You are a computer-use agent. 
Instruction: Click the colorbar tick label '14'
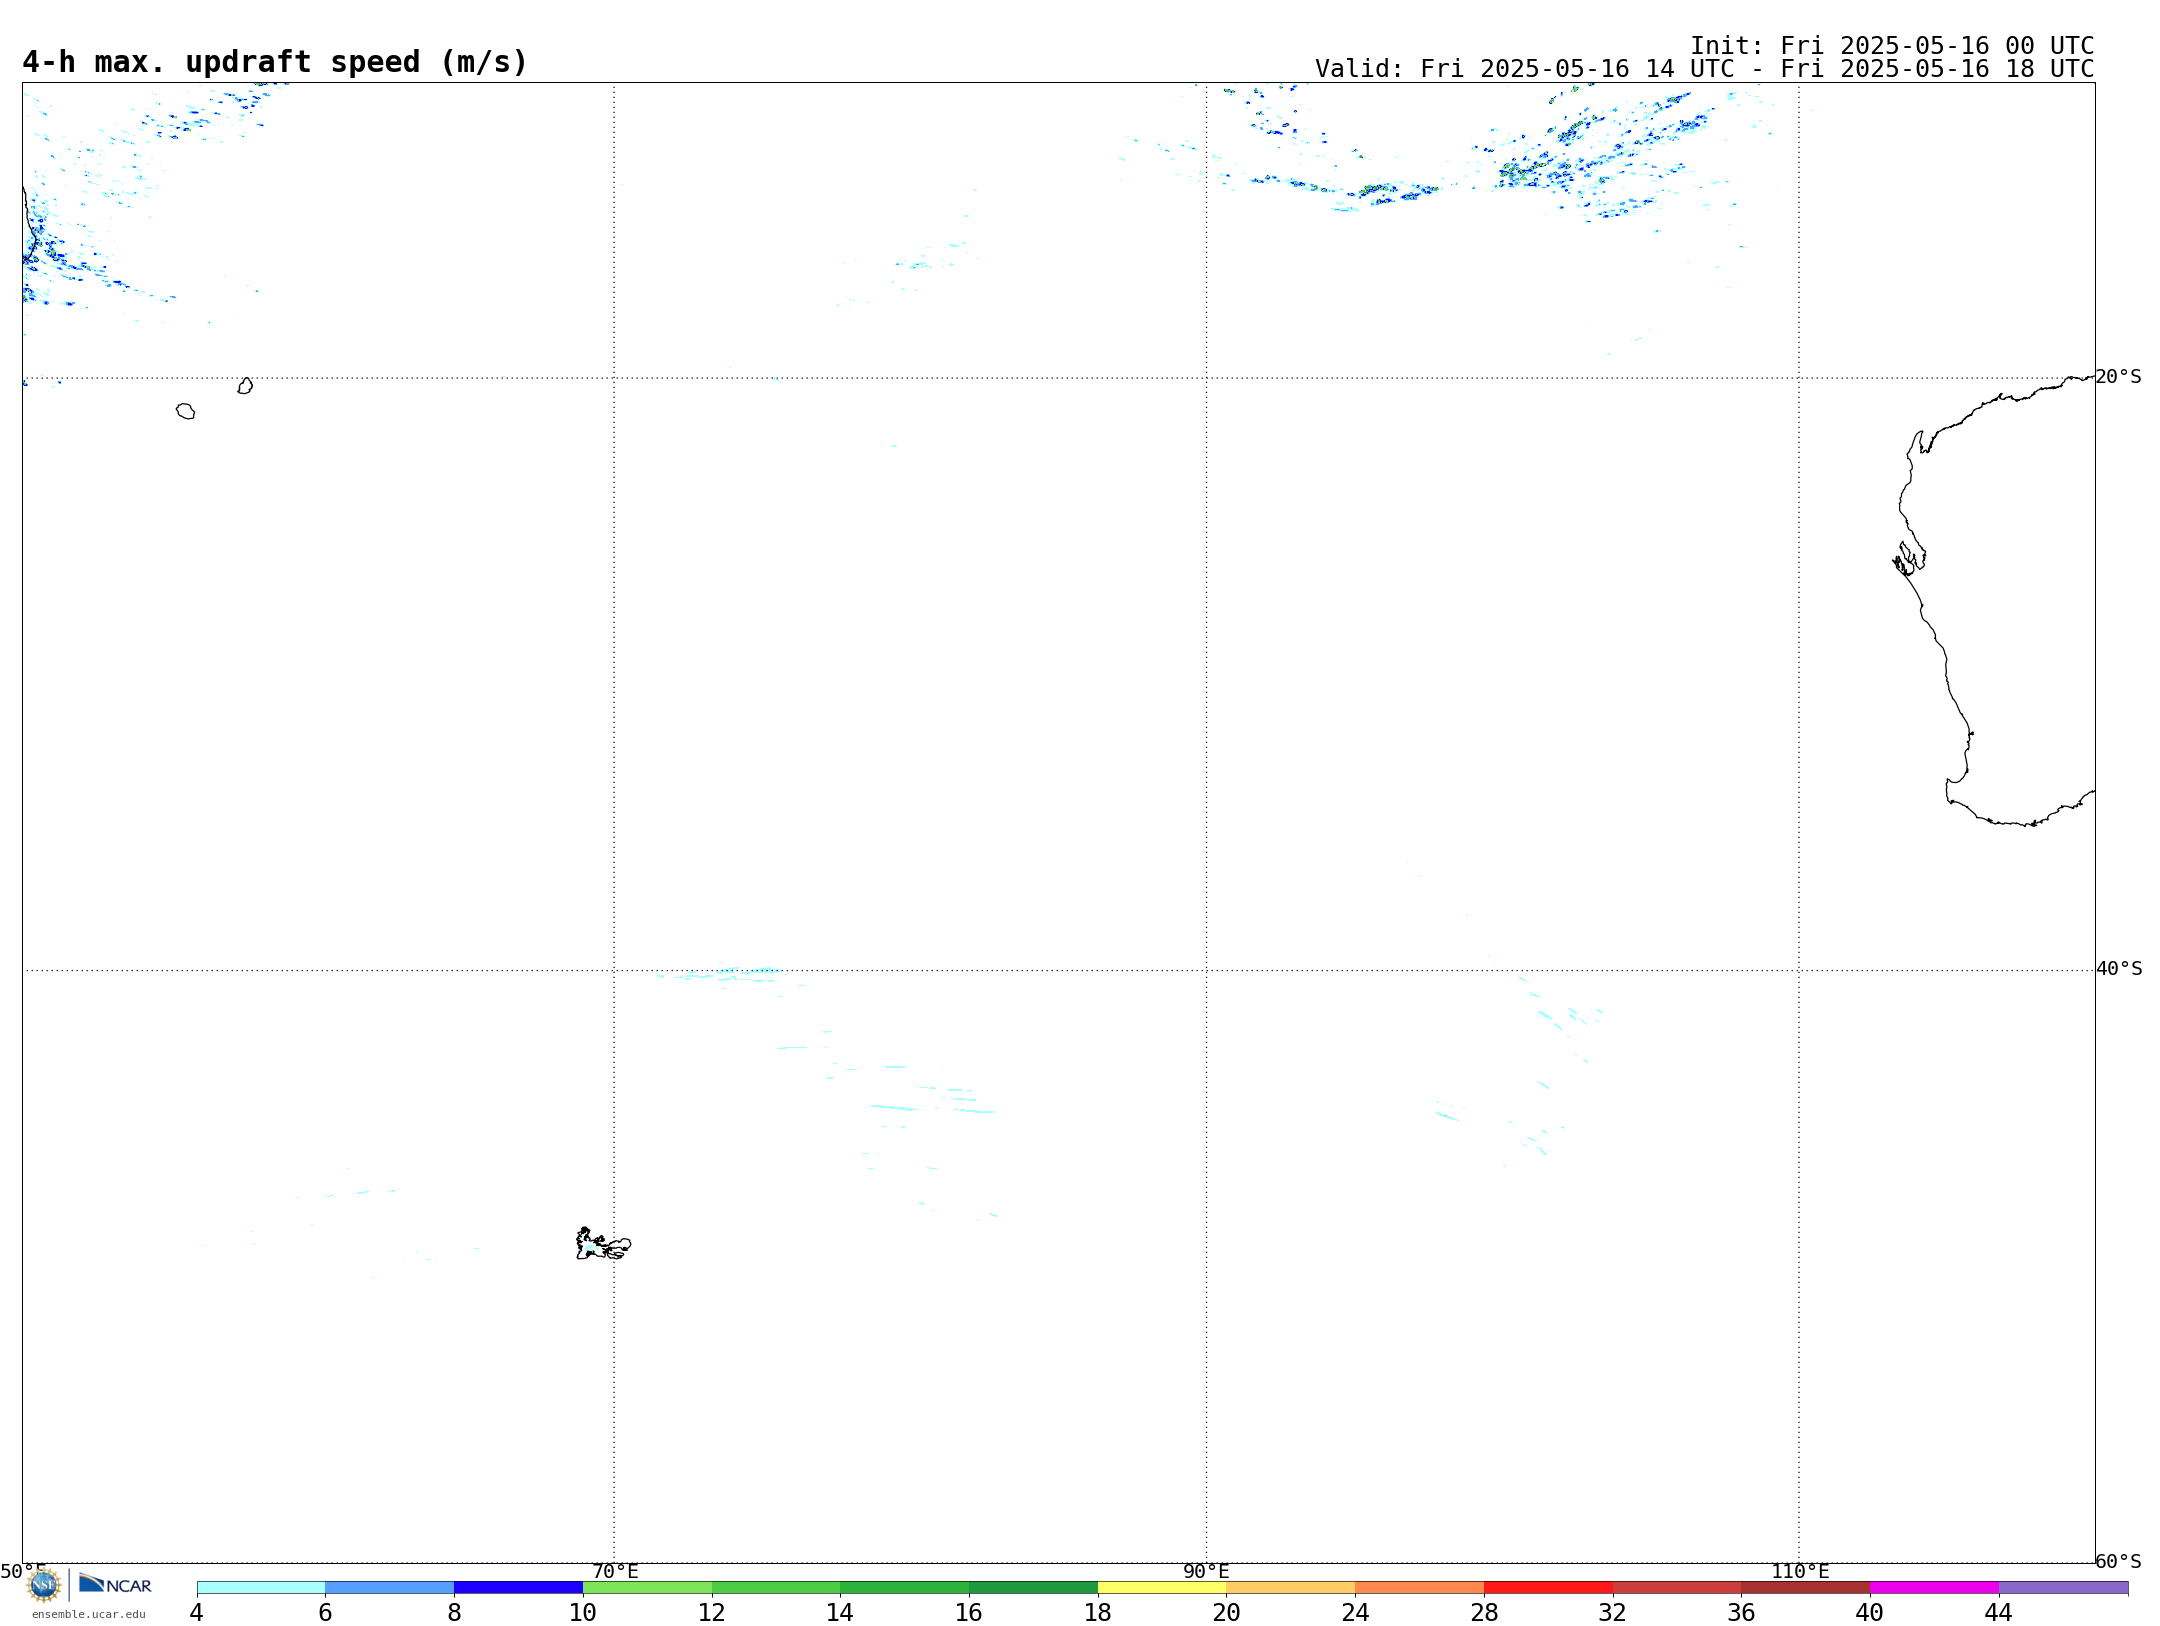[x=840, y=1613]
